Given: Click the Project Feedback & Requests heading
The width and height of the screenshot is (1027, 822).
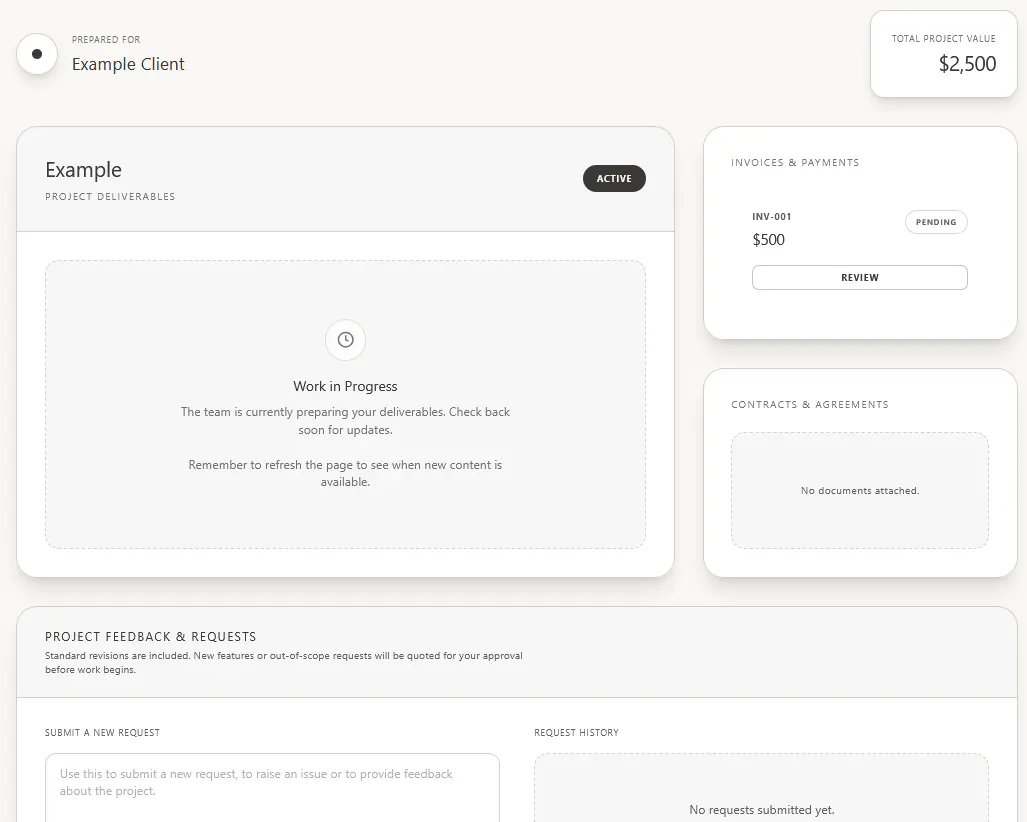Looking at the screenshot, I should tap(151, 637).
